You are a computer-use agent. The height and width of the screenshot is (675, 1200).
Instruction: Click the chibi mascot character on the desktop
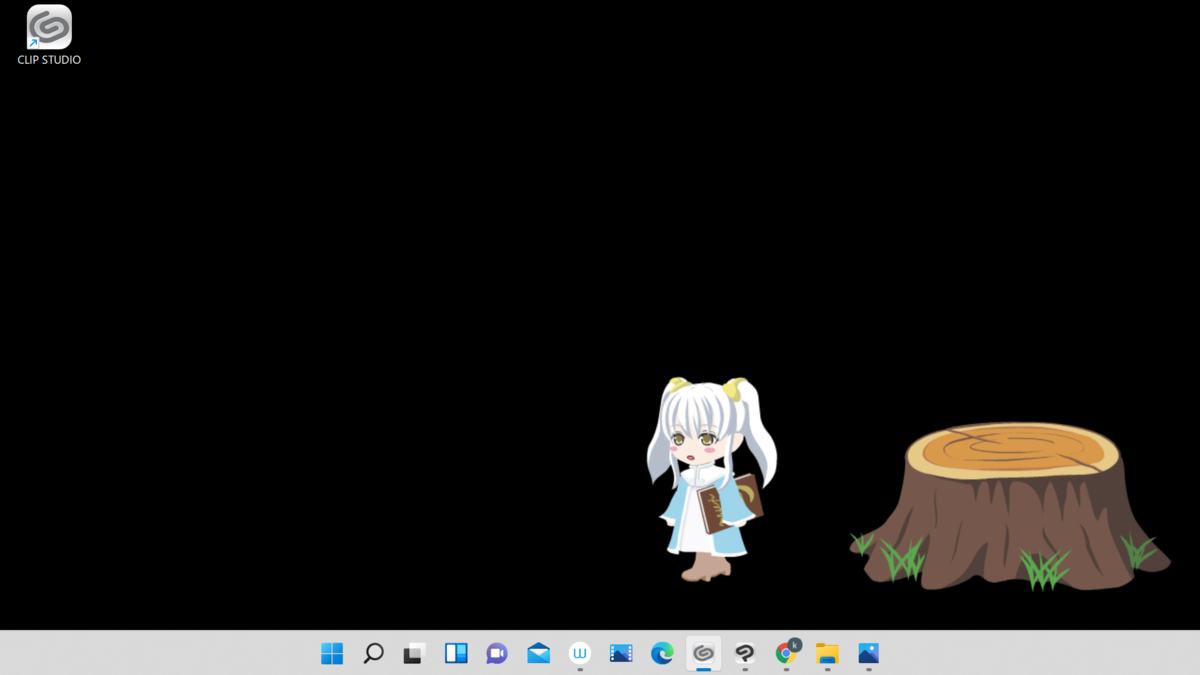pos(710,480)
